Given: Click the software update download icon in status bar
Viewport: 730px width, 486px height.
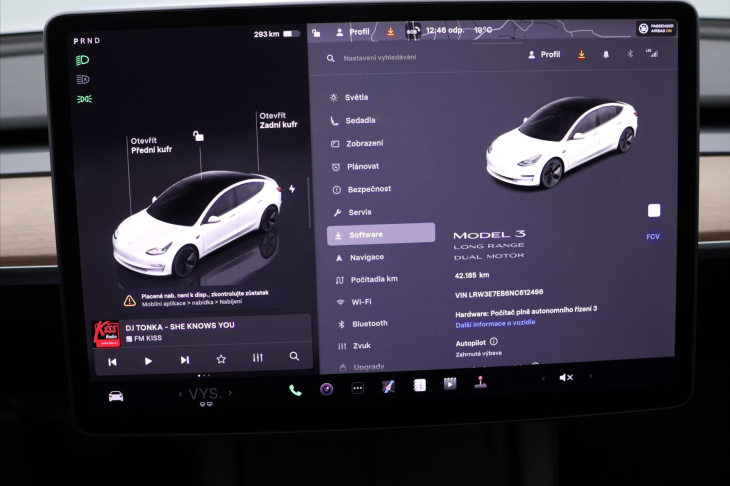Looking at the screenshot, I should pos(391,31).
